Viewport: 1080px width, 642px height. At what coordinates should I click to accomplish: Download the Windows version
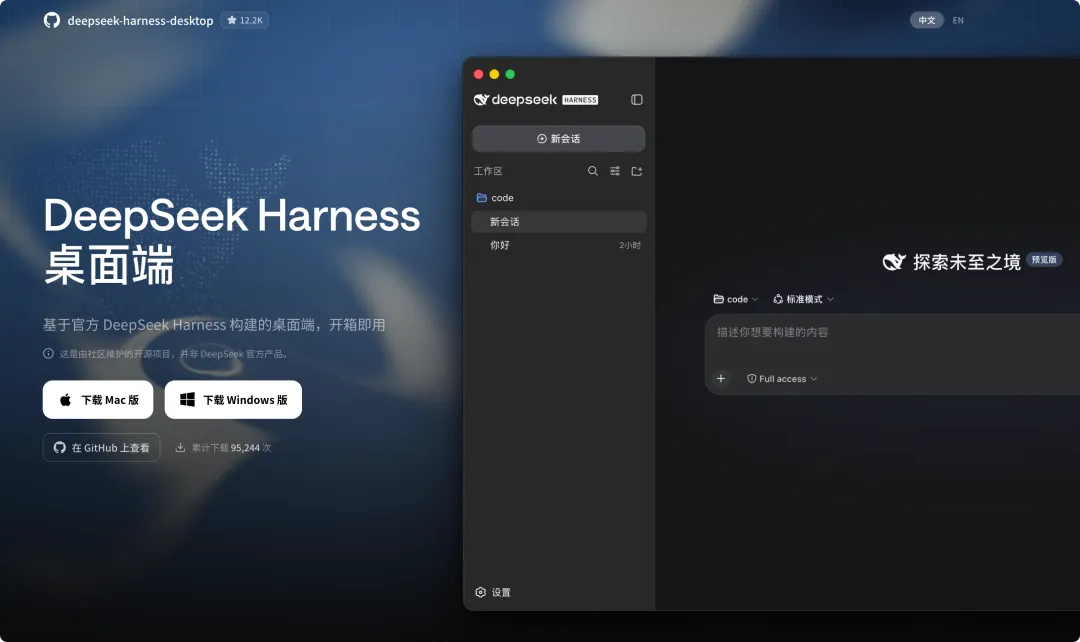tap(233, 400)
